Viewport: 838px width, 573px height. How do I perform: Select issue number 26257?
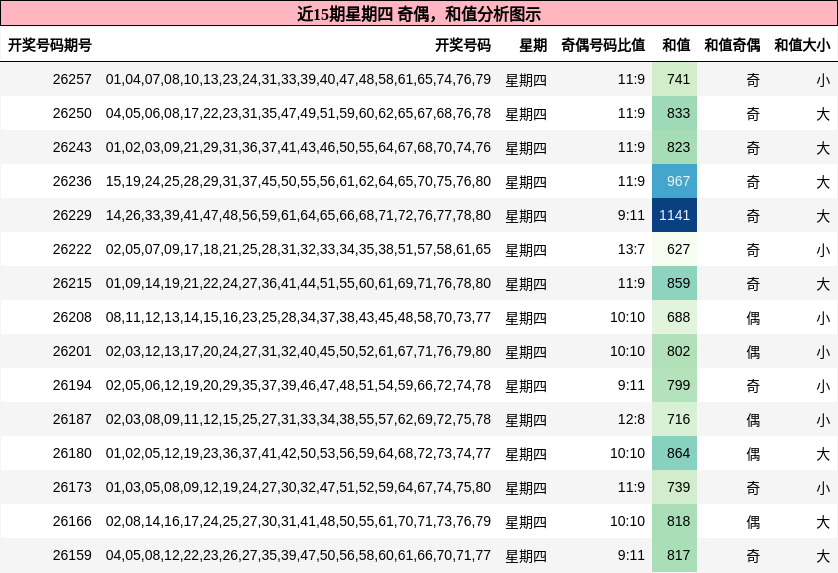72,80
